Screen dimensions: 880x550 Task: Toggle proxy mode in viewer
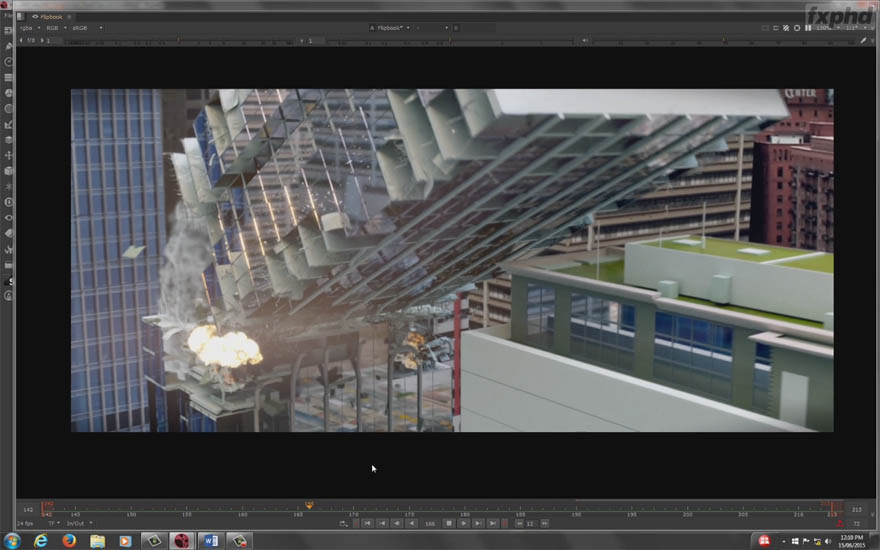pos(776,28)
